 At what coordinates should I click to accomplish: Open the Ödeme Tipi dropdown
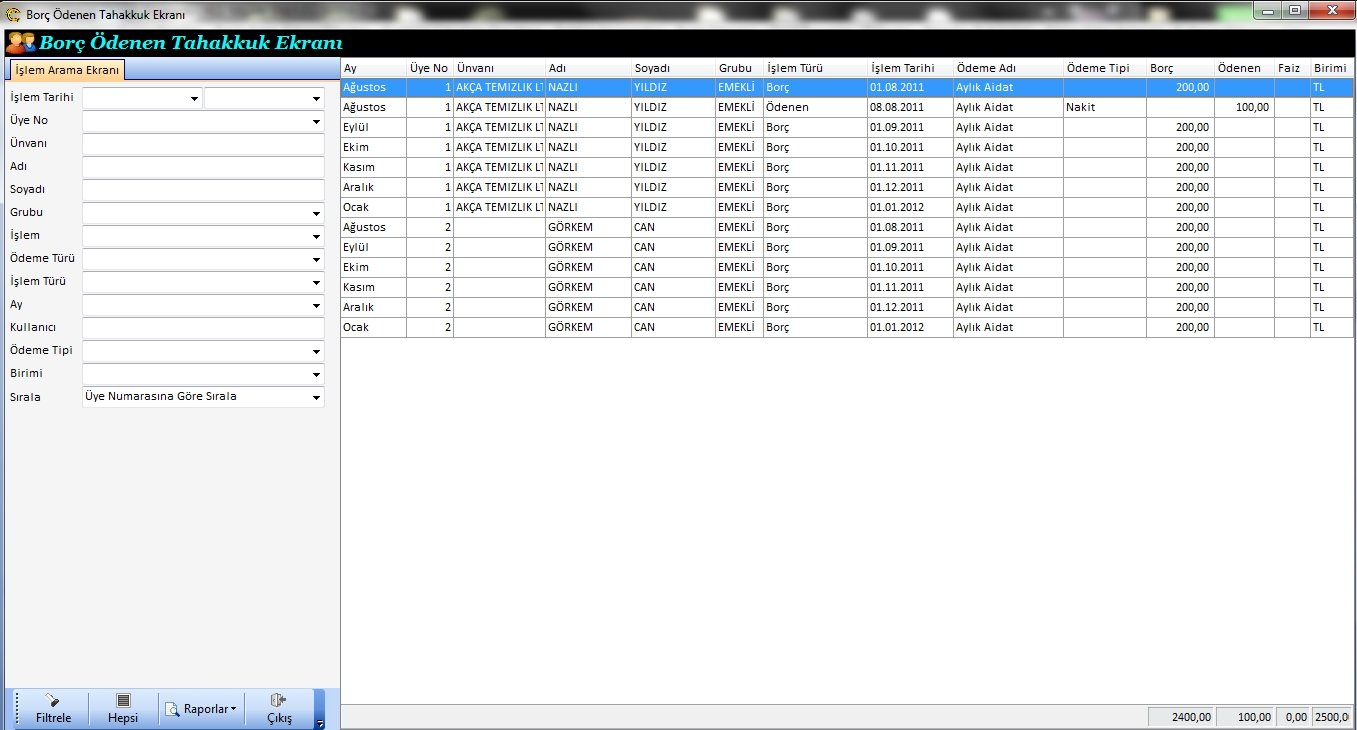[x=316, y=352]
